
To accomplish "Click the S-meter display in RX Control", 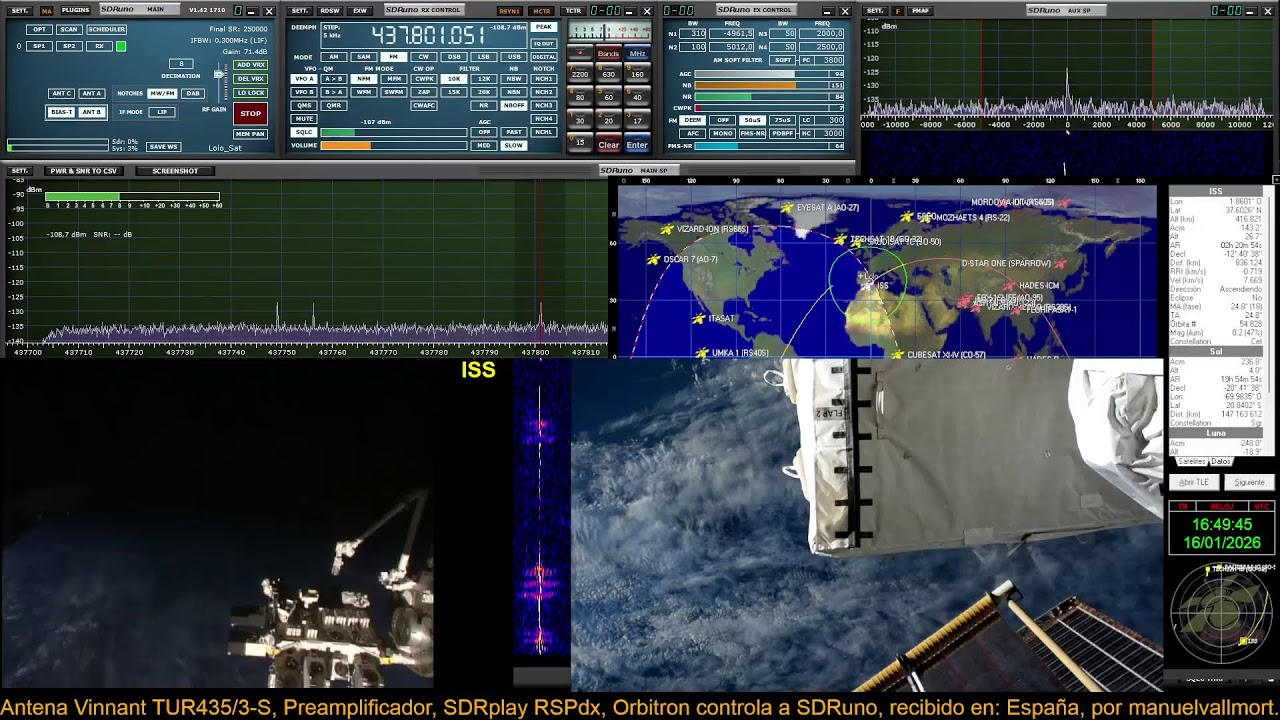I will click(608, 31).
